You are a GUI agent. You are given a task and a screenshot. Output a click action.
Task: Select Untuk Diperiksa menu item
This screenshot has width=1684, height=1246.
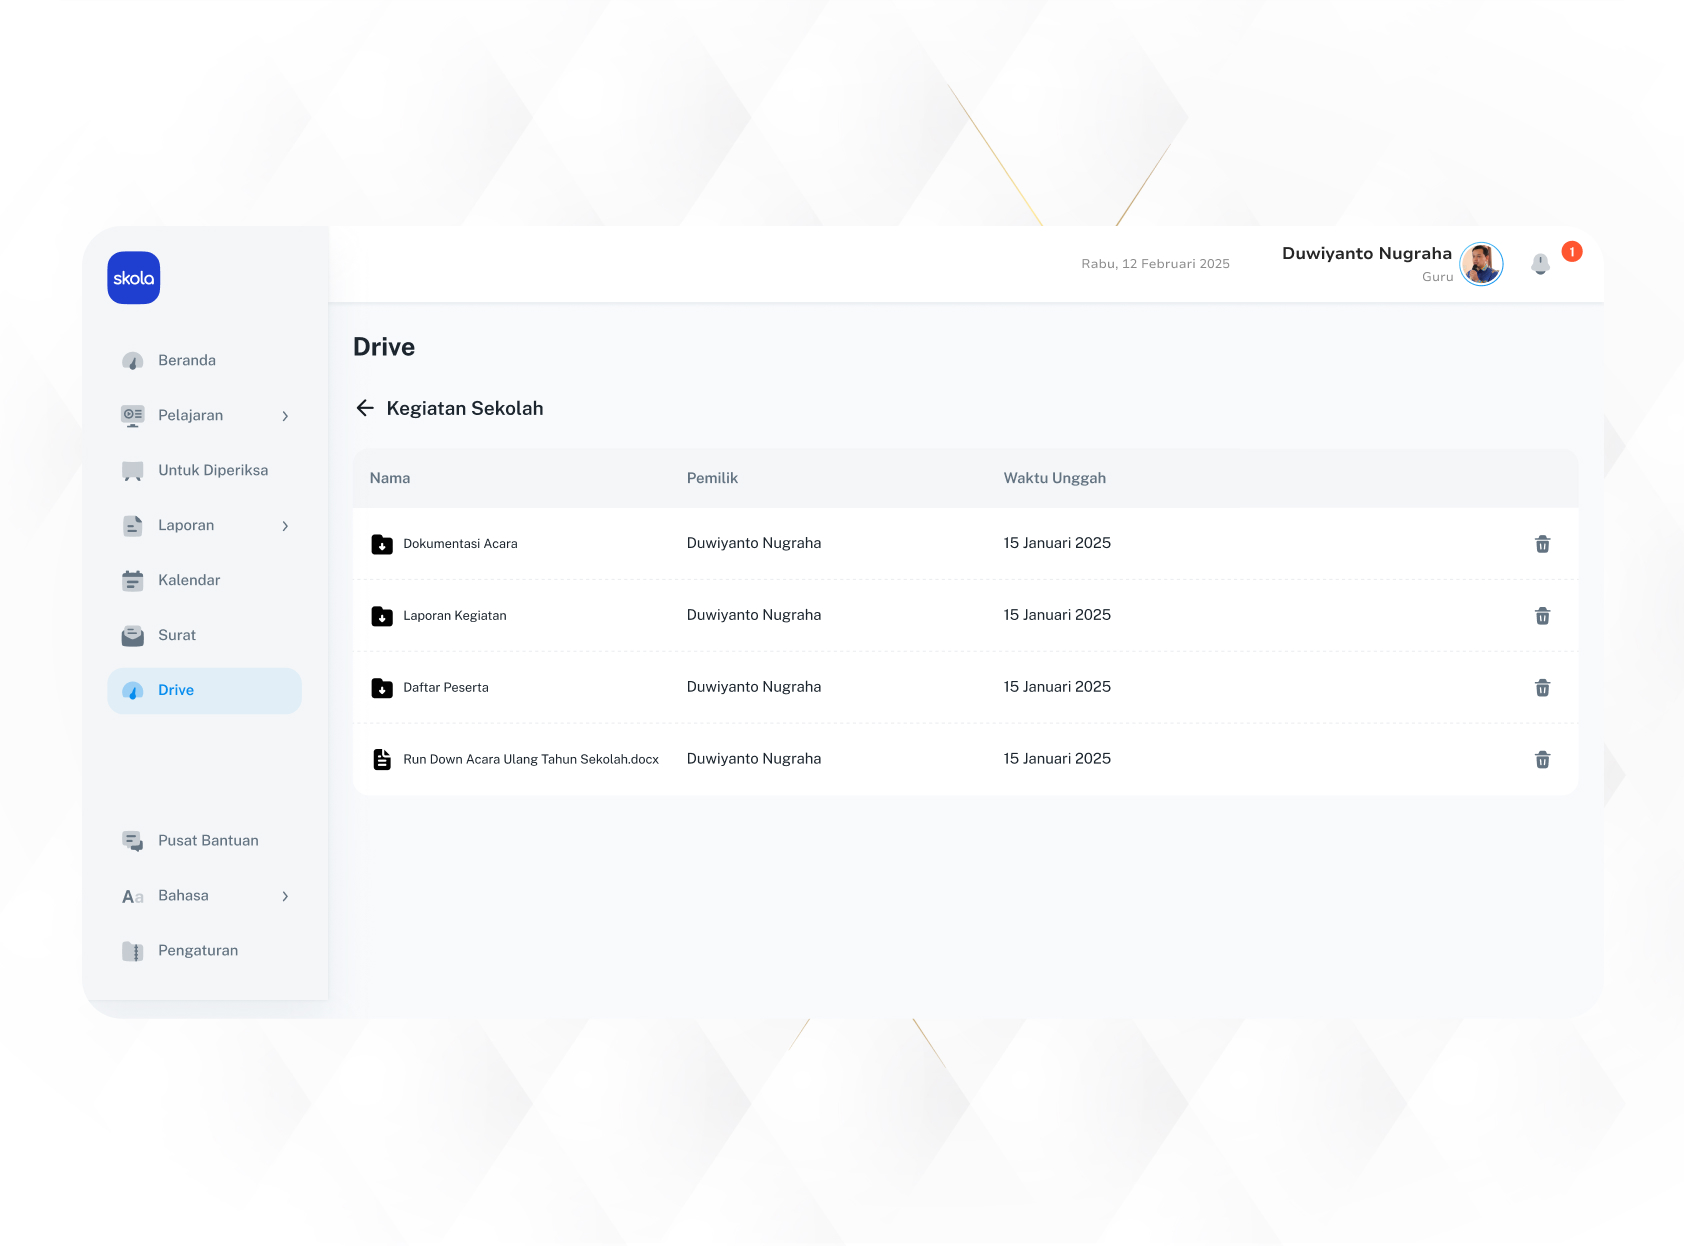[212, 470]
